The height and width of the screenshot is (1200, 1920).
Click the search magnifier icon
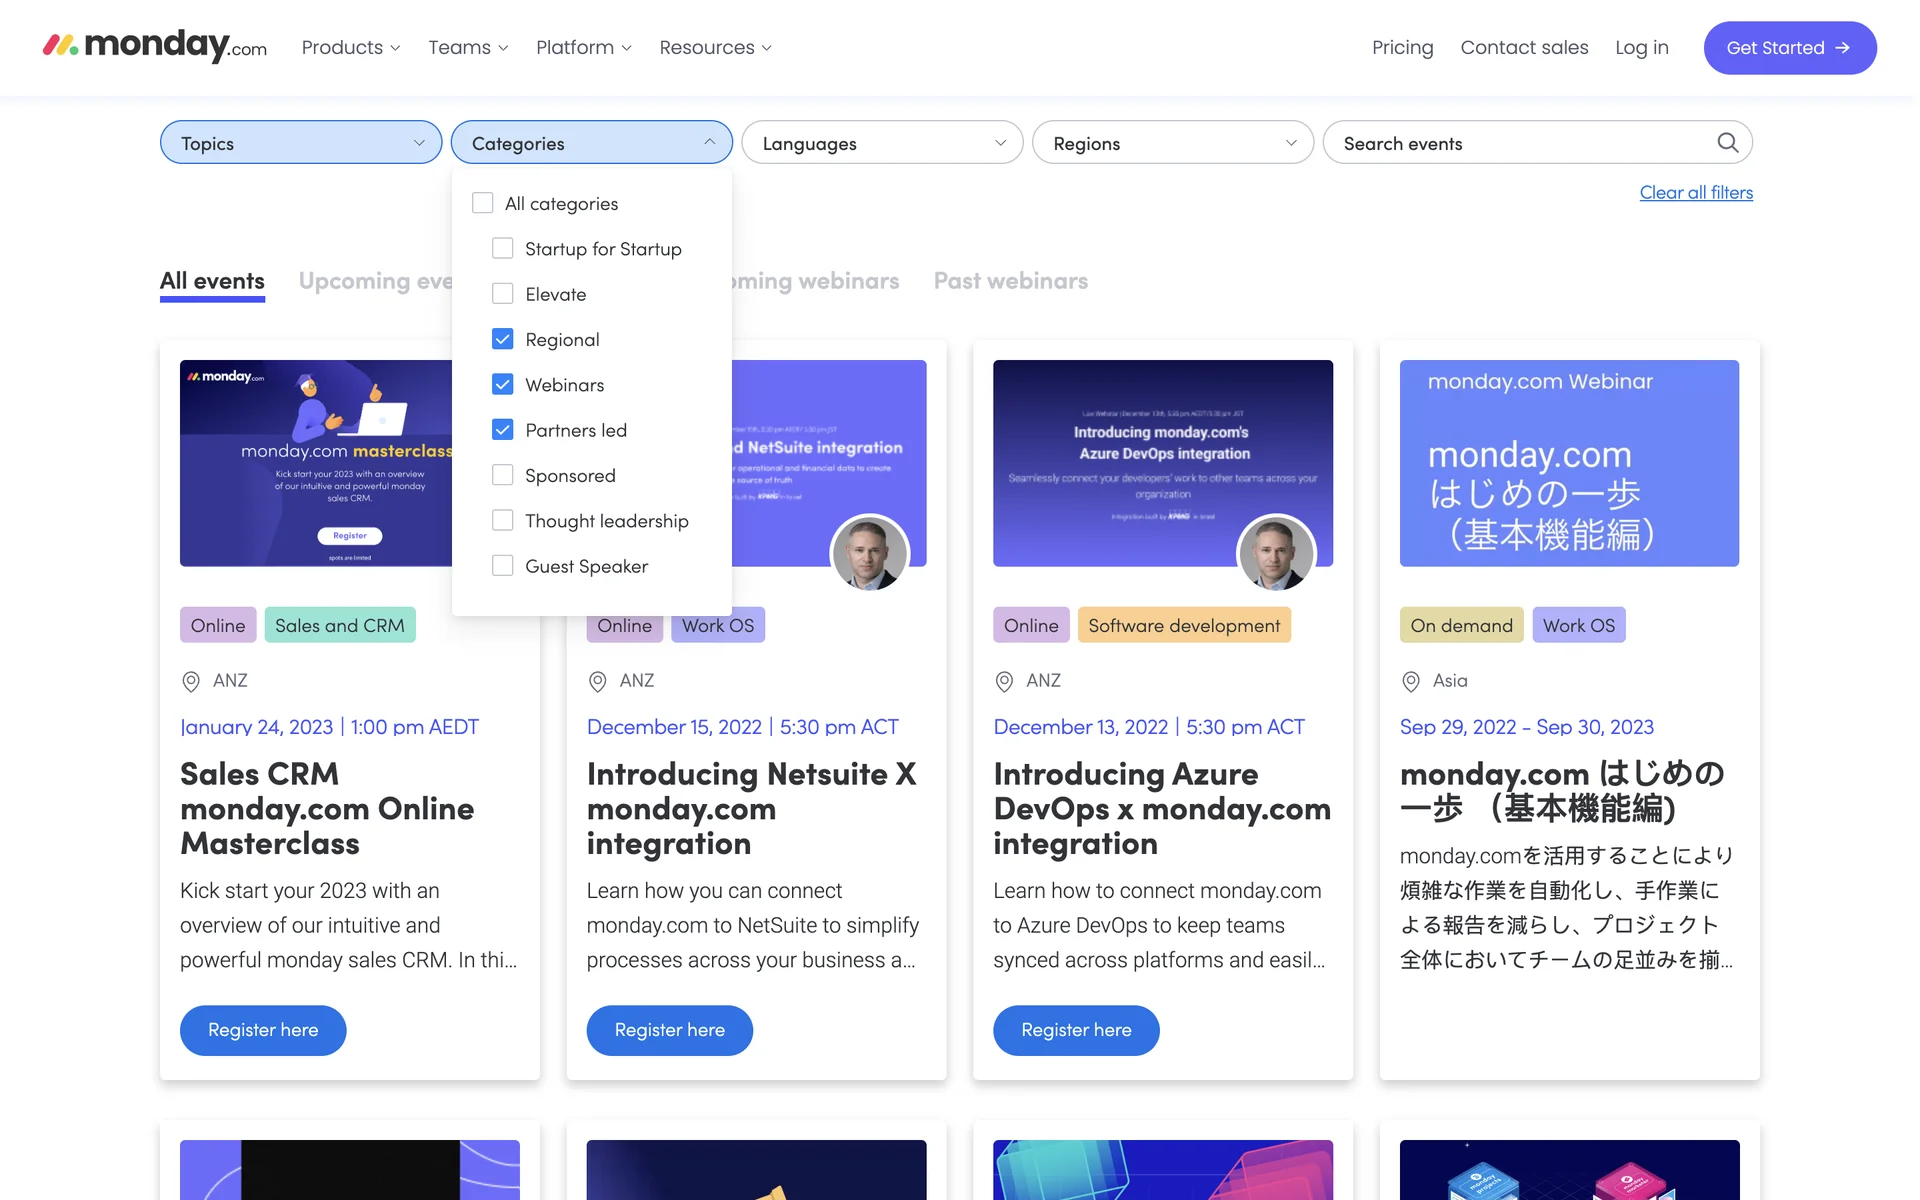pos(1727,143)
